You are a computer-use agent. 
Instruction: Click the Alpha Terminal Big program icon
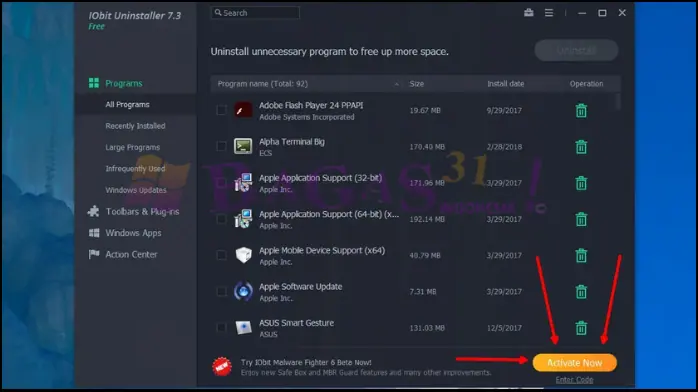pyautogui.click(x=243, y=146)
